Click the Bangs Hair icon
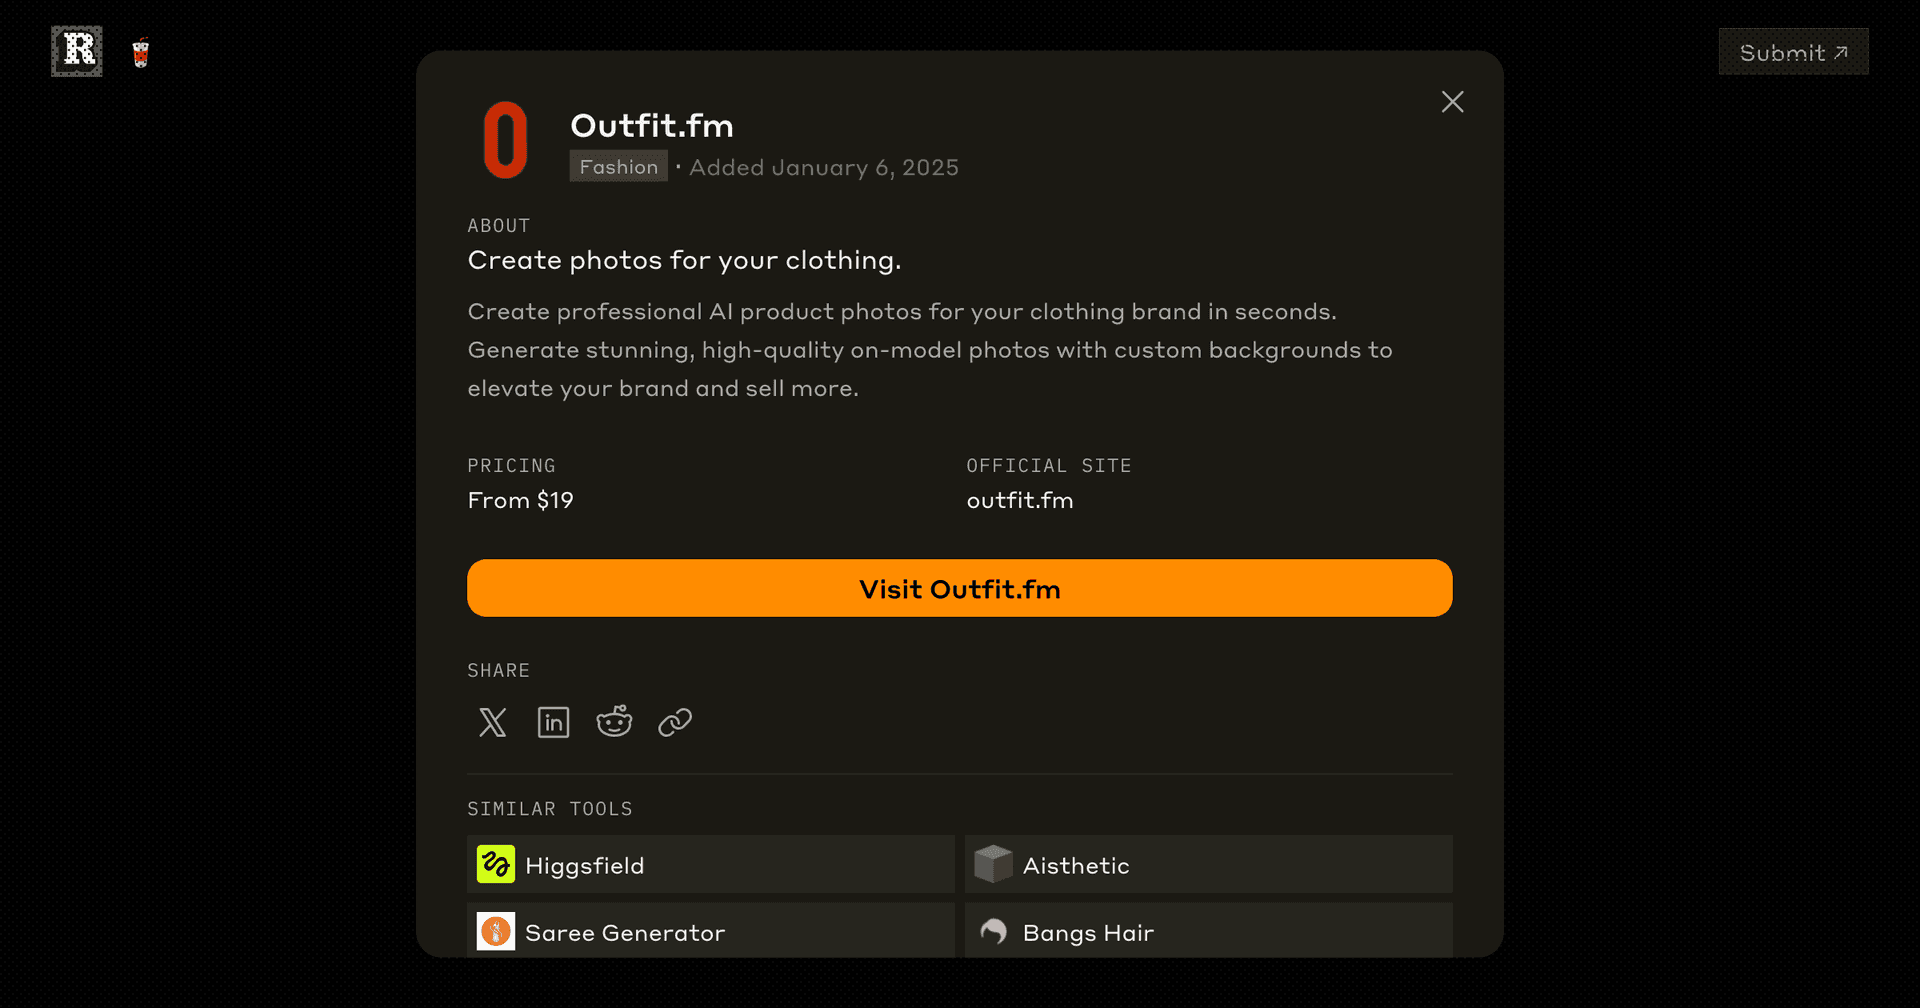Image resolution: width=1920 pixels, height=1008 pixels. coord(993,931)
